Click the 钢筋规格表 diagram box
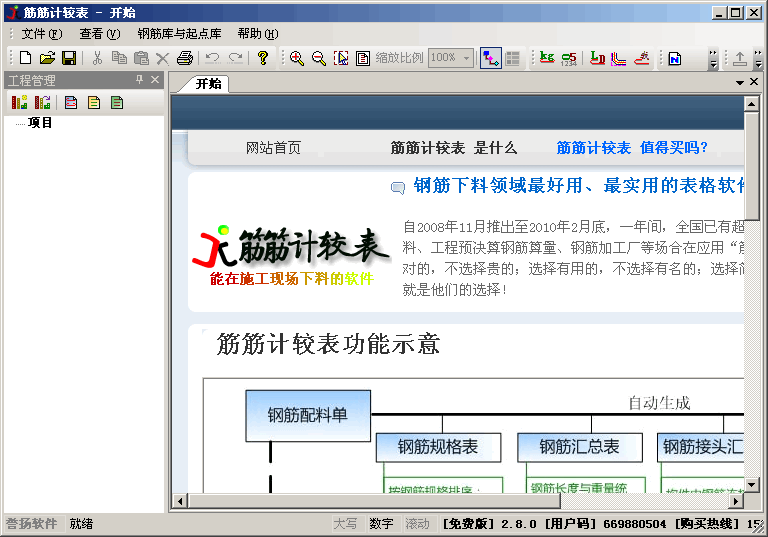Viewport: 768px width, 537px height. [438, 447]
